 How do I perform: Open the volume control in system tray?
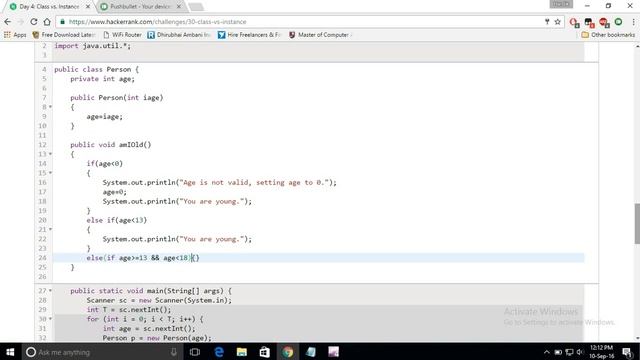pos(580,352)
